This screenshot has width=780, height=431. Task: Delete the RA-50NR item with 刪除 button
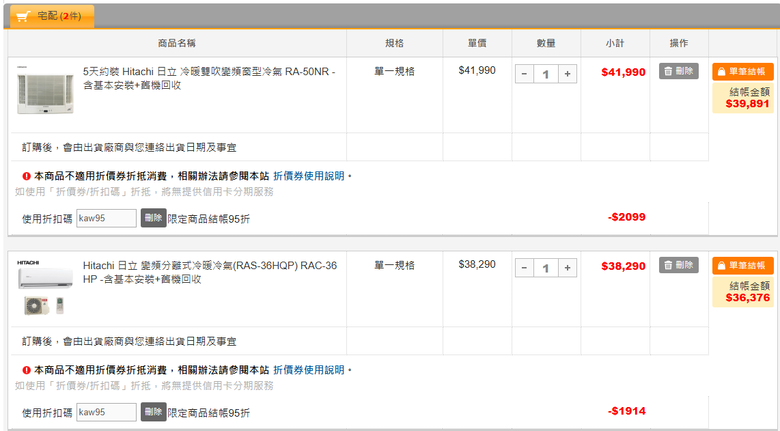pos(679,71)
